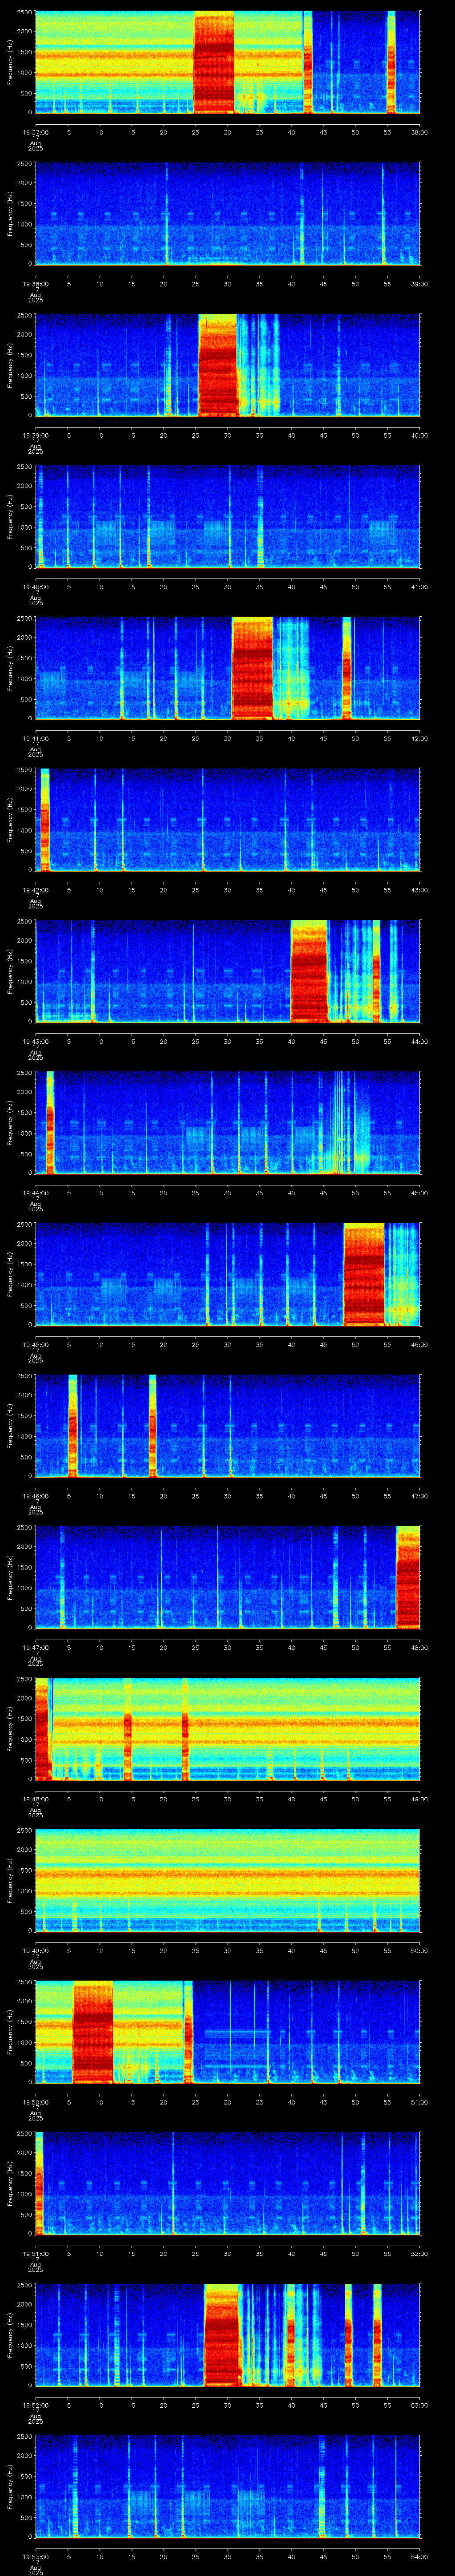Pick the spectrogram panel starting at 19:51:00
Screen dimensions: 455x2576
228,2183
